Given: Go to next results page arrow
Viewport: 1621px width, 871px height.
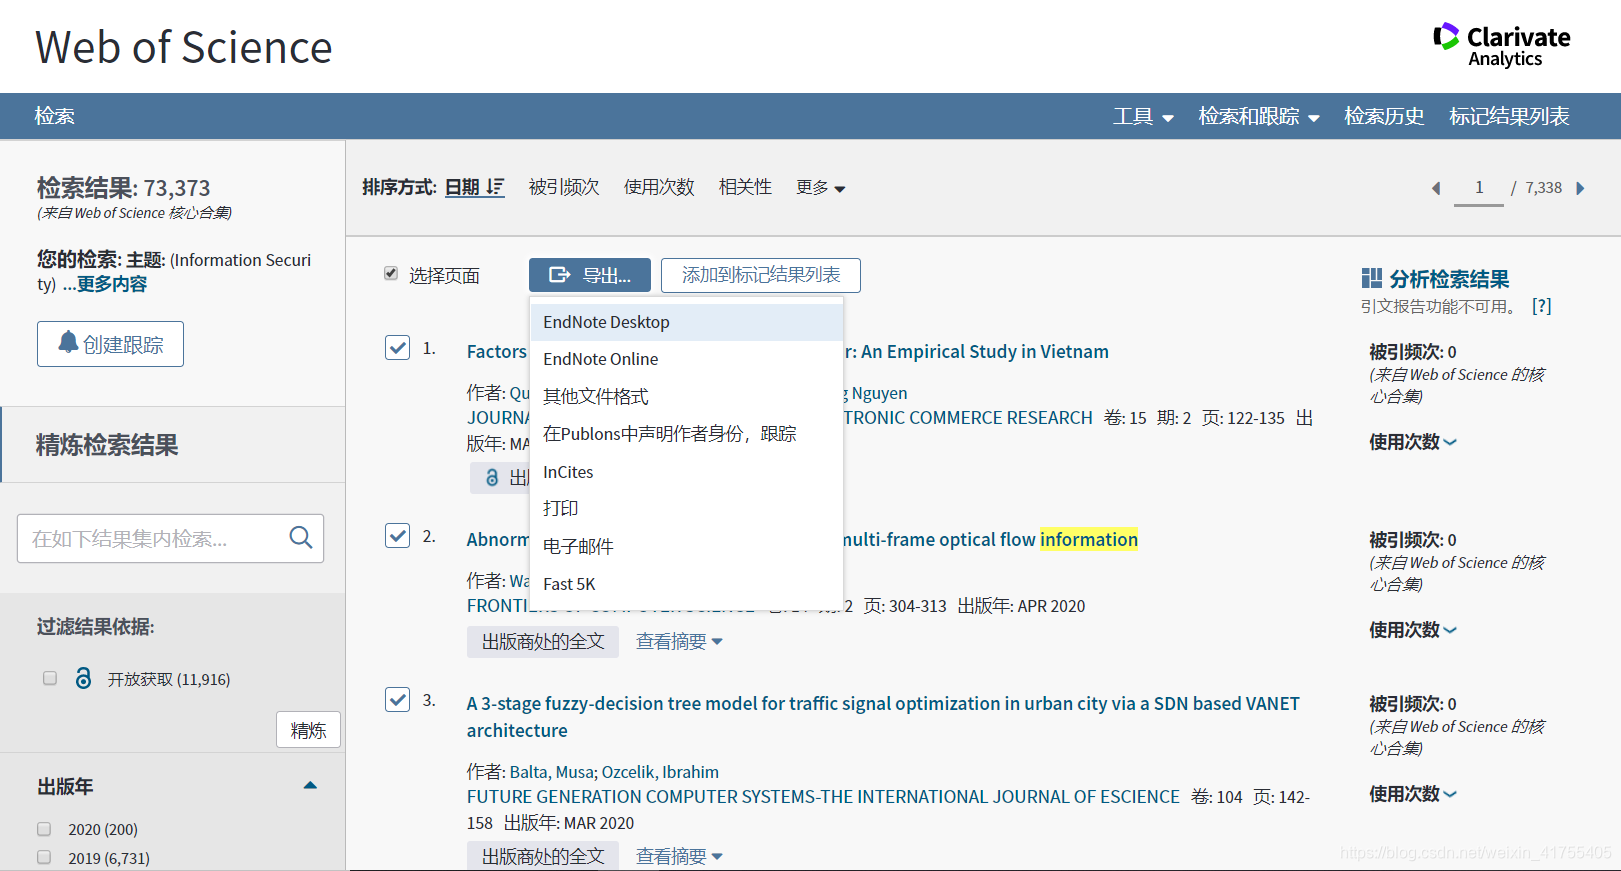Looking at the screenshot, I should click(x=1580, y=188).
